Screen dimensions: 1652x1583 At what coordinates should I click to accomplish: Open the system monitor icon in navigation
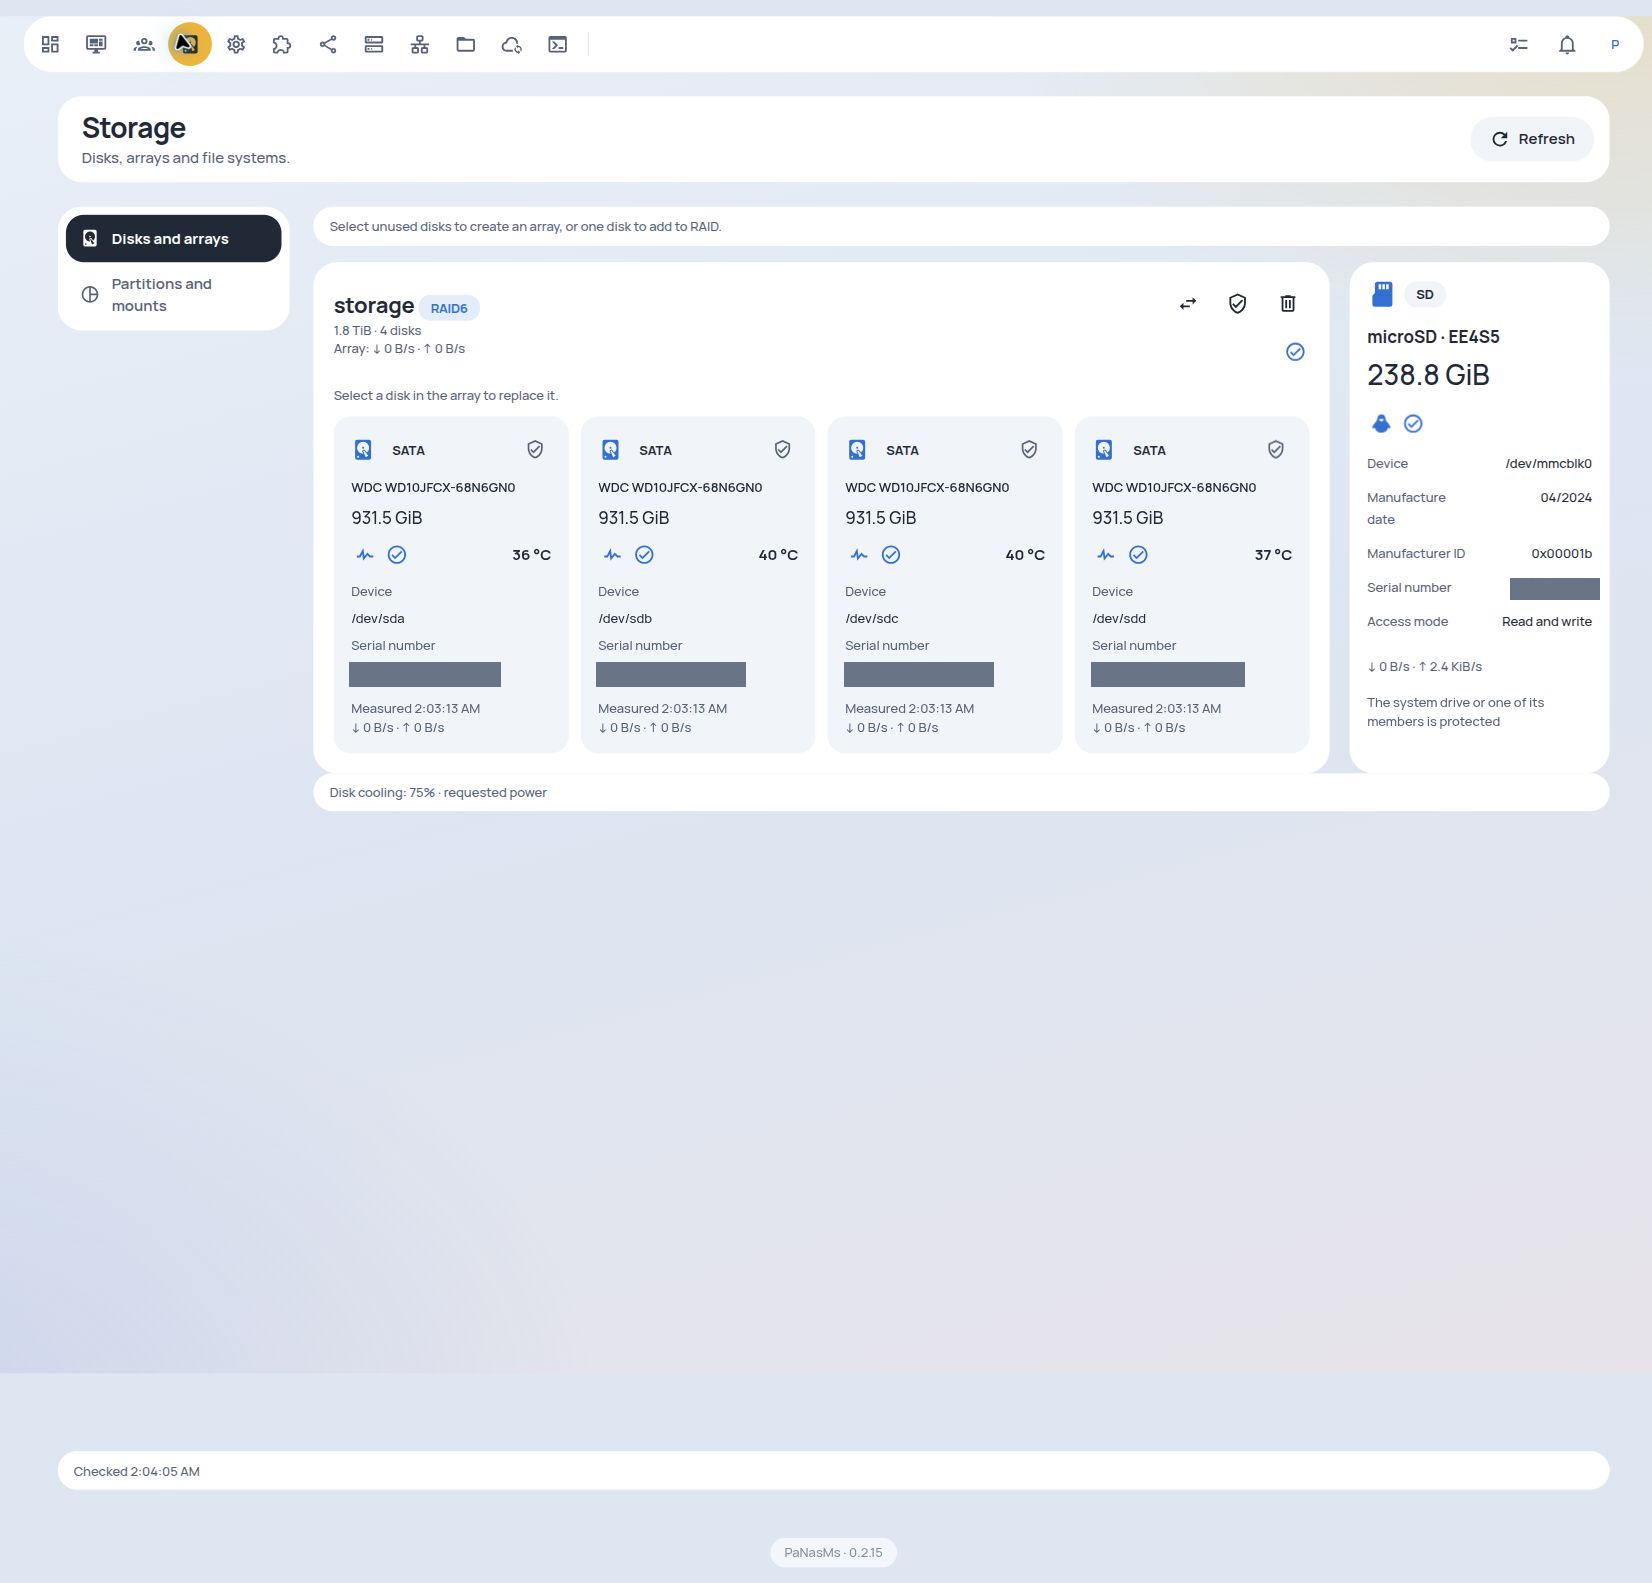pos(96,44)
